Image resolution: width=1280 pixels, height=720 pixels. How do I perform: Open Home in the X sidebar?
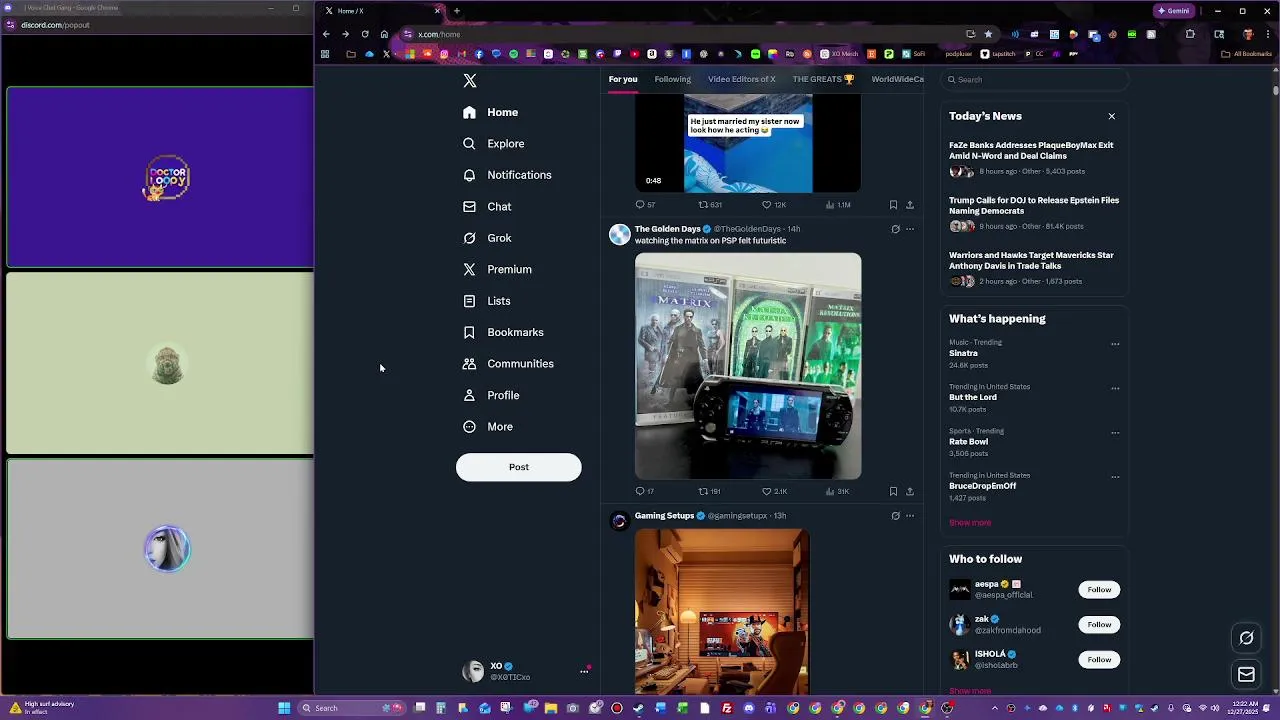coord(491,112)
